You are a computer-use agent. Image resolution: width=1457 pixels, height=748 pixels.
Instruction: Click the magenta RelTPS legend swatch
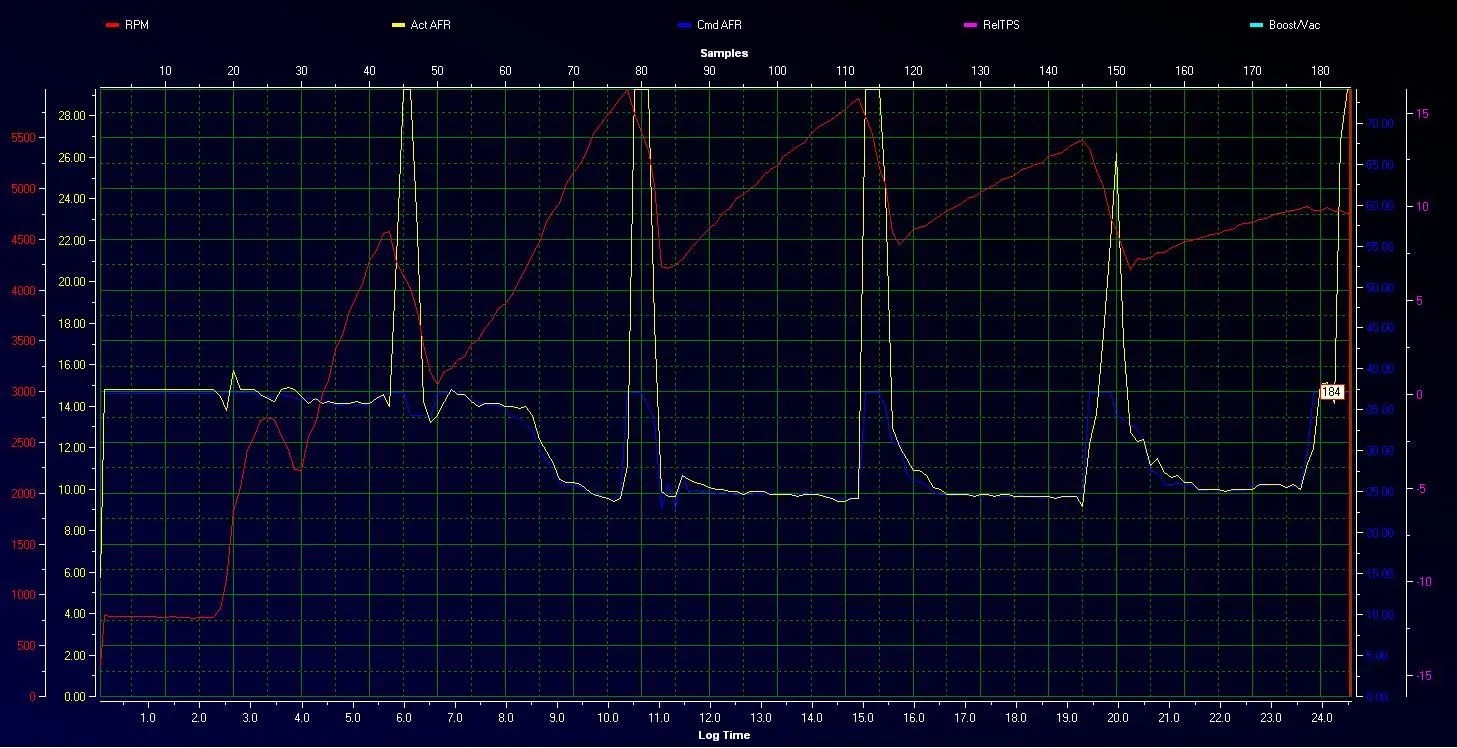pos(970,25)
